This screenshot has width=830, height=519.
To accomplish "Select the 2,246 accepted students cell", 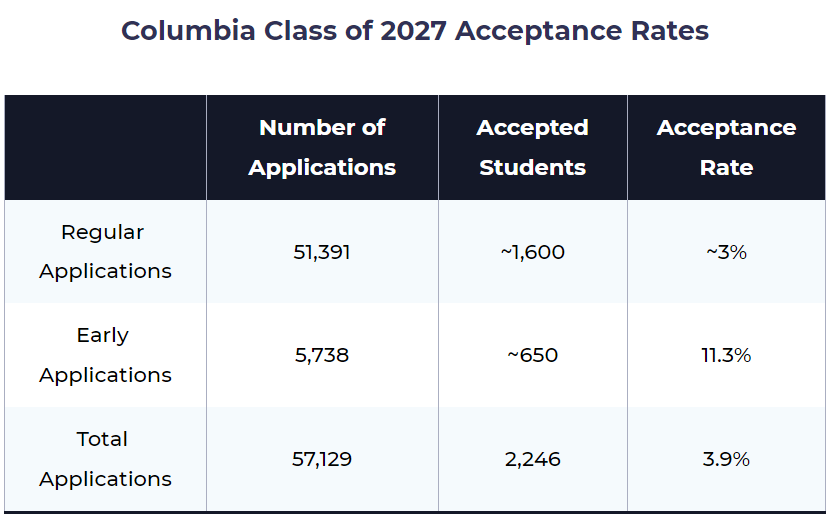I will 532,459.
